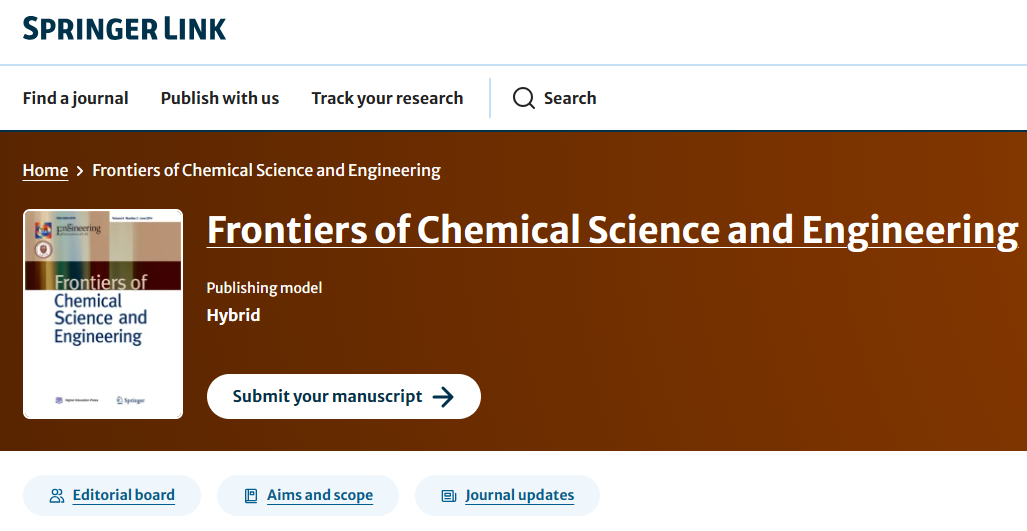This screenshot has height=531, width=1027.
Task: Click the Springer logo on the journal cover
Action: point(131,400)
